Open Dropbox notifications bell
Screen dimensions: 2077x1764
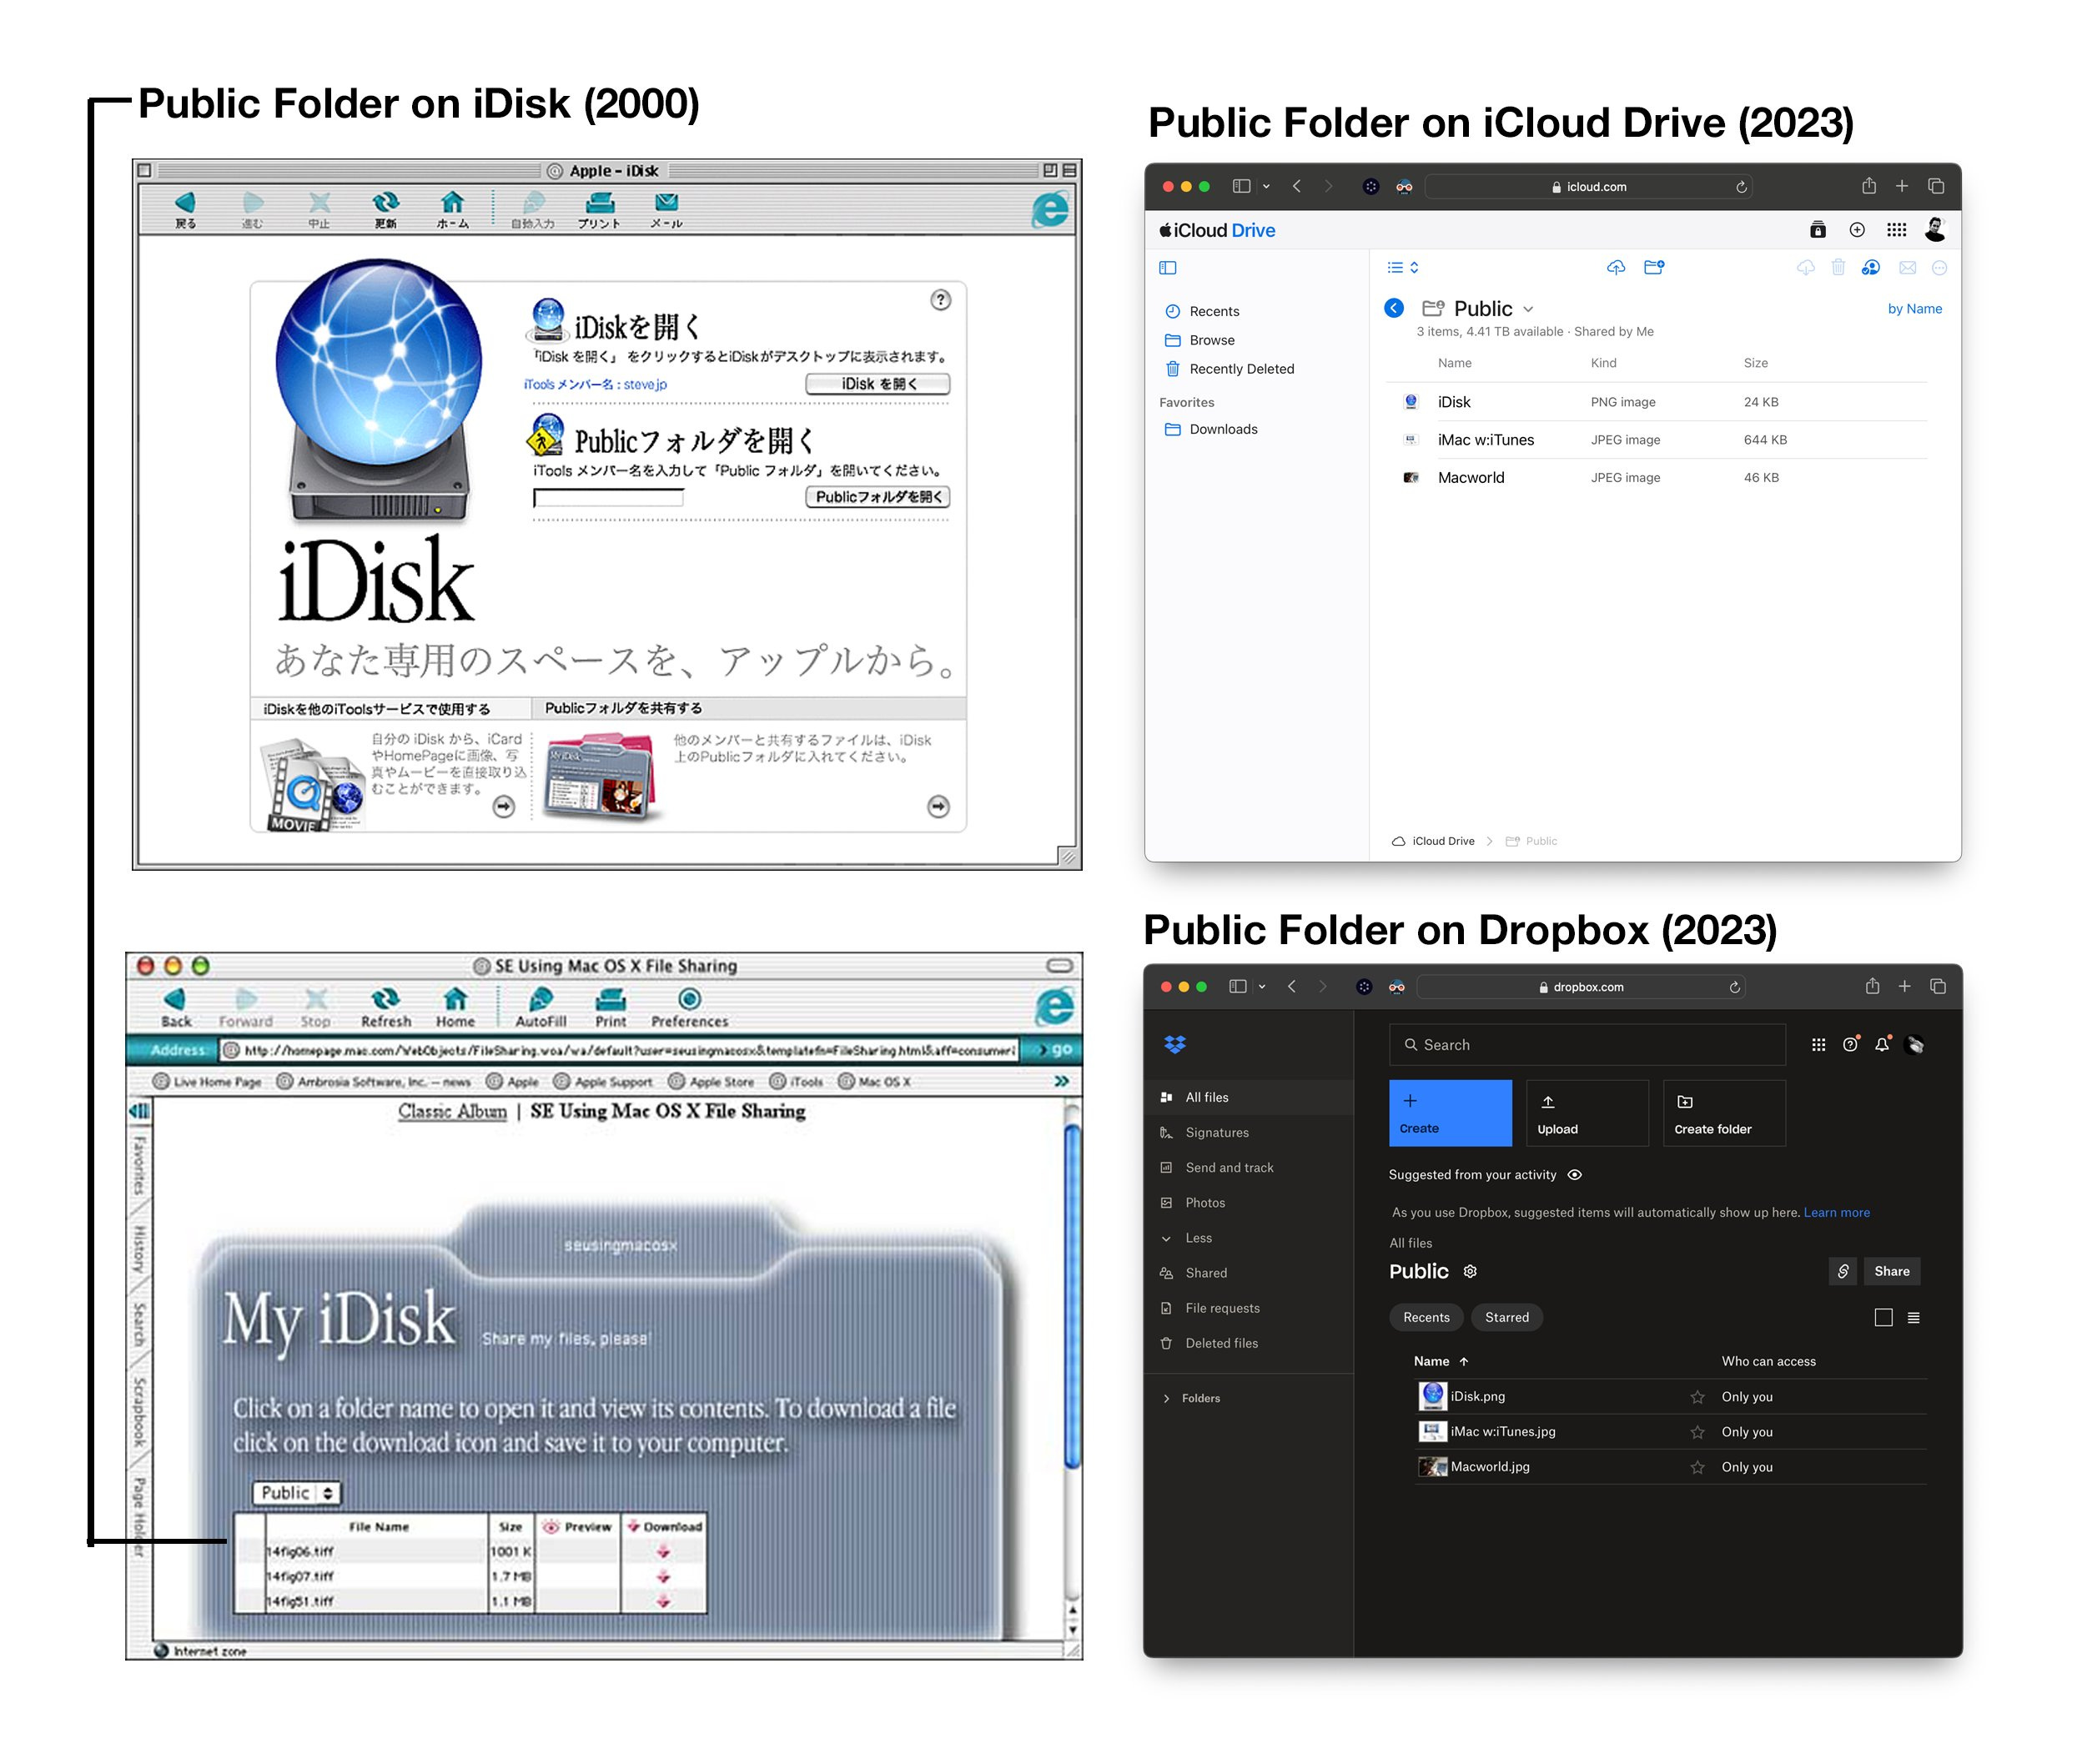[x=1881, y=1044]
